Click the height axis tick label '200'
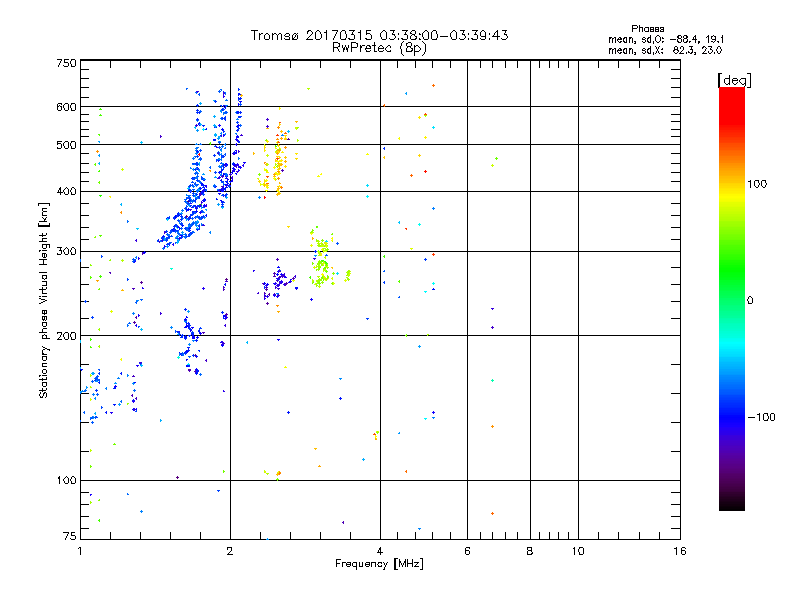 (66, 336)
